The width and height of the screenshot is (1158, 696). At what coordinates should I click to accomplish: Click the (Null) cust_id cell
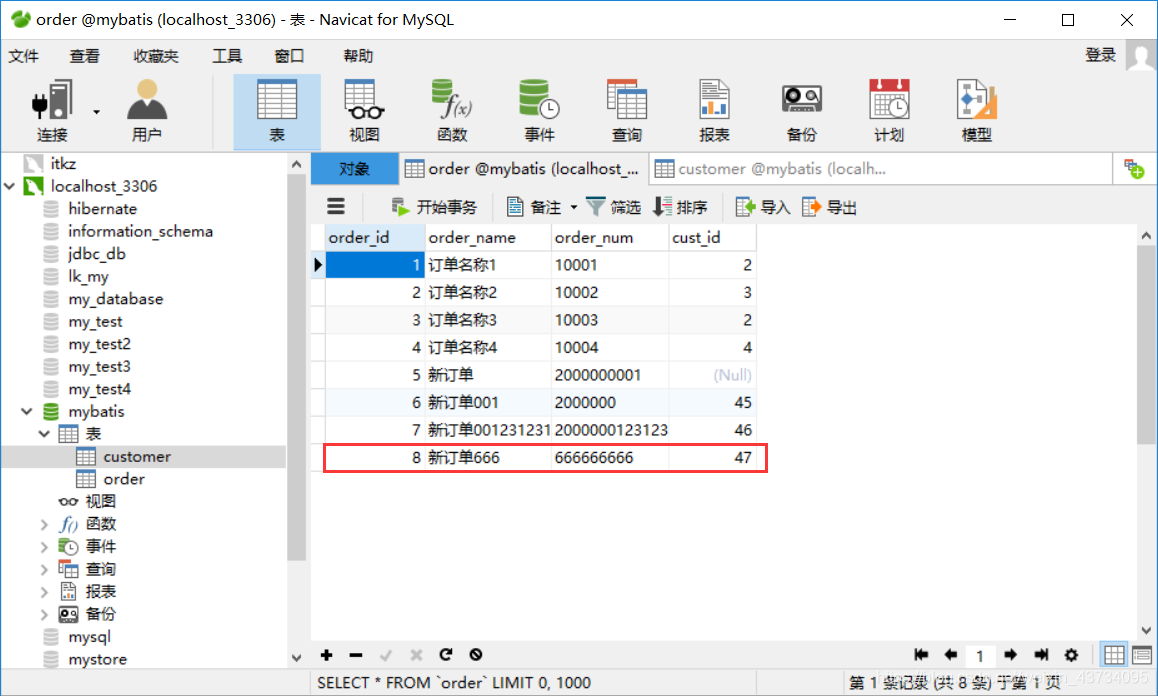[x=713, y=375]
